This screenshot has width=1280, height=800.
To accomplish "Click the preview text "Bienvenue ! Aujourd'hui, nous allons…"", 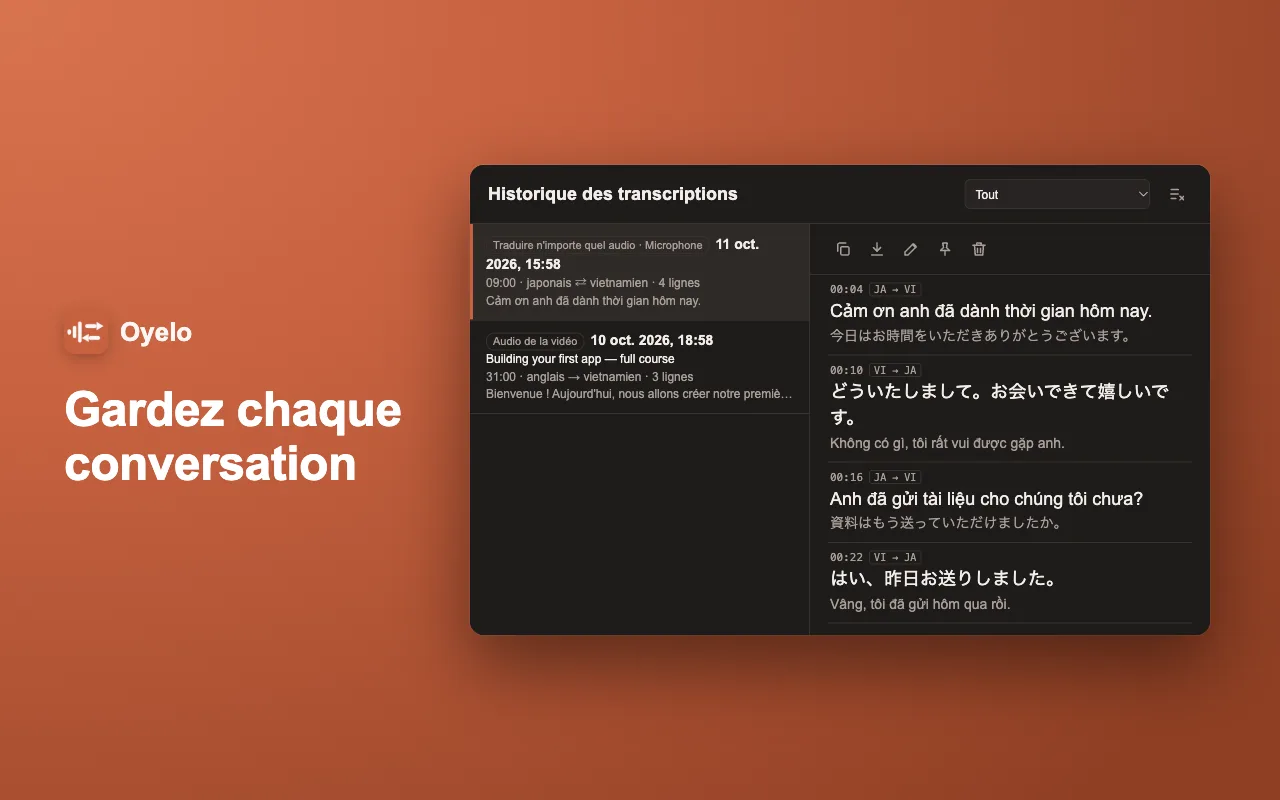I will [x=639, y=394].
